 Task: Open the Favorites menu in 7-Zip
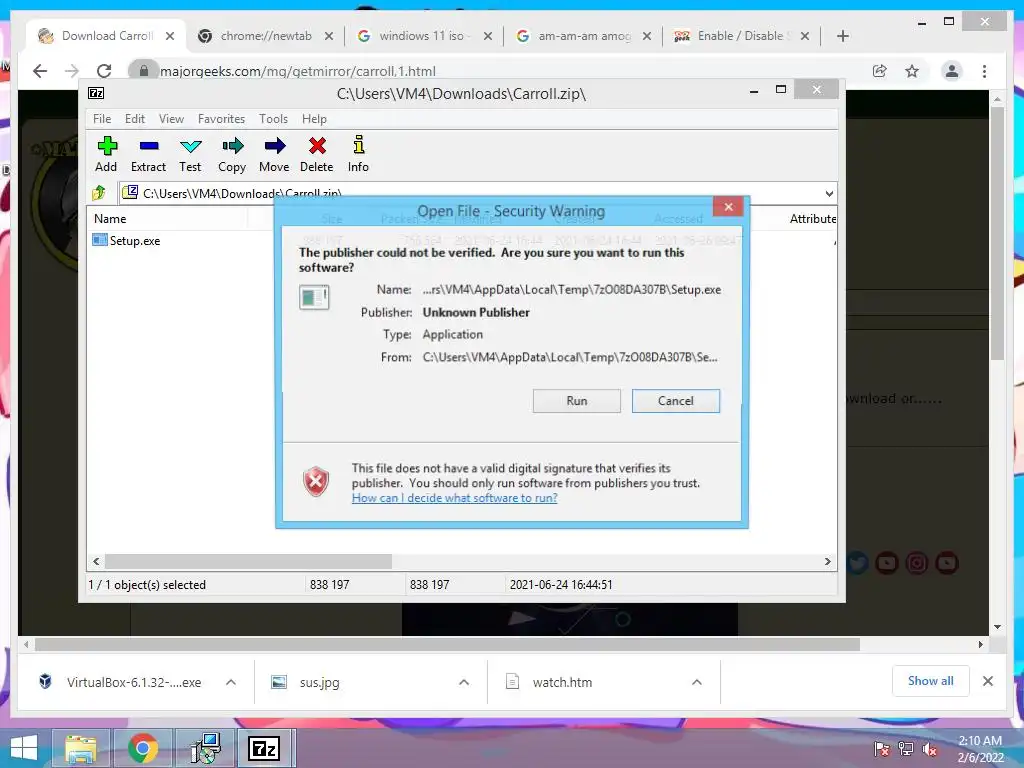coord(221,119)
